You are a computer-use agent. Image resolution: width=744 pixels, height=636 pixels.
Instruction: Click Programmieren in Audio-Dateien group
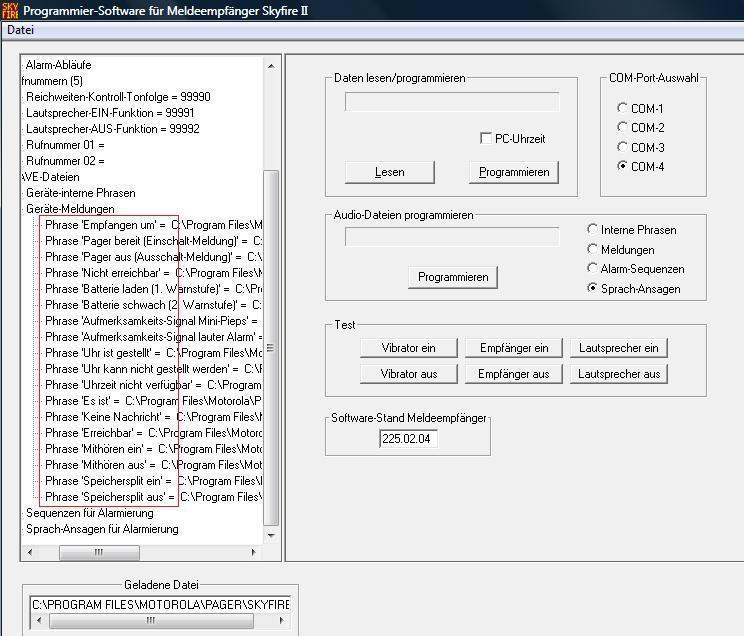coord(453,277)
